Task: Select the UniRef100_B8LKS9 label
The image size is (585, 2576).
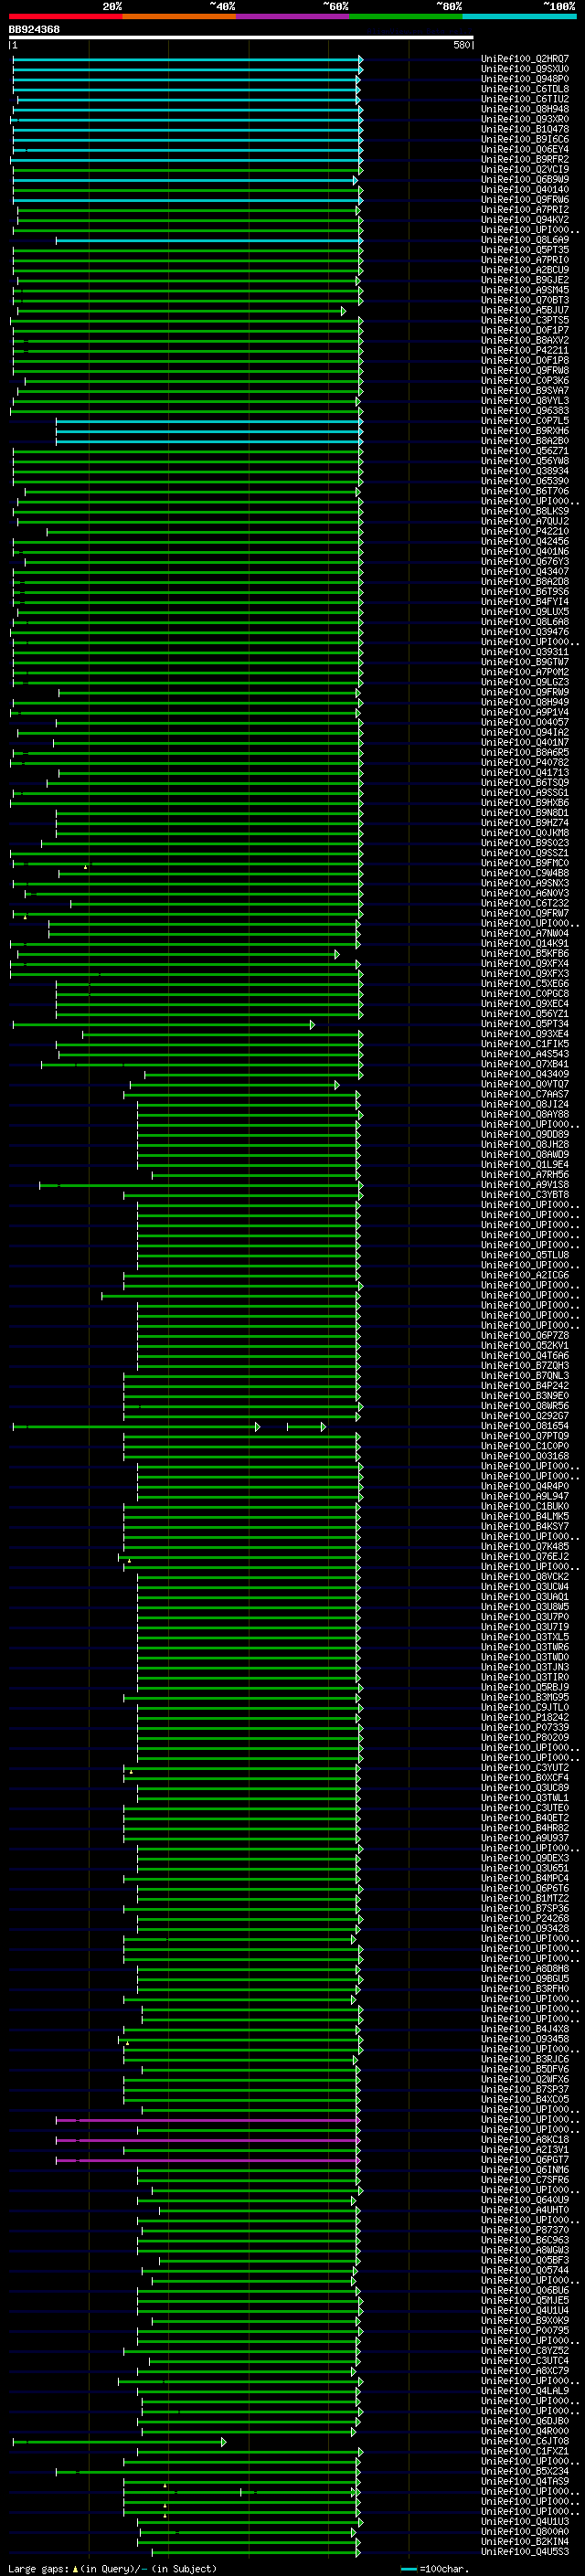Action: (x=525, y=511)
